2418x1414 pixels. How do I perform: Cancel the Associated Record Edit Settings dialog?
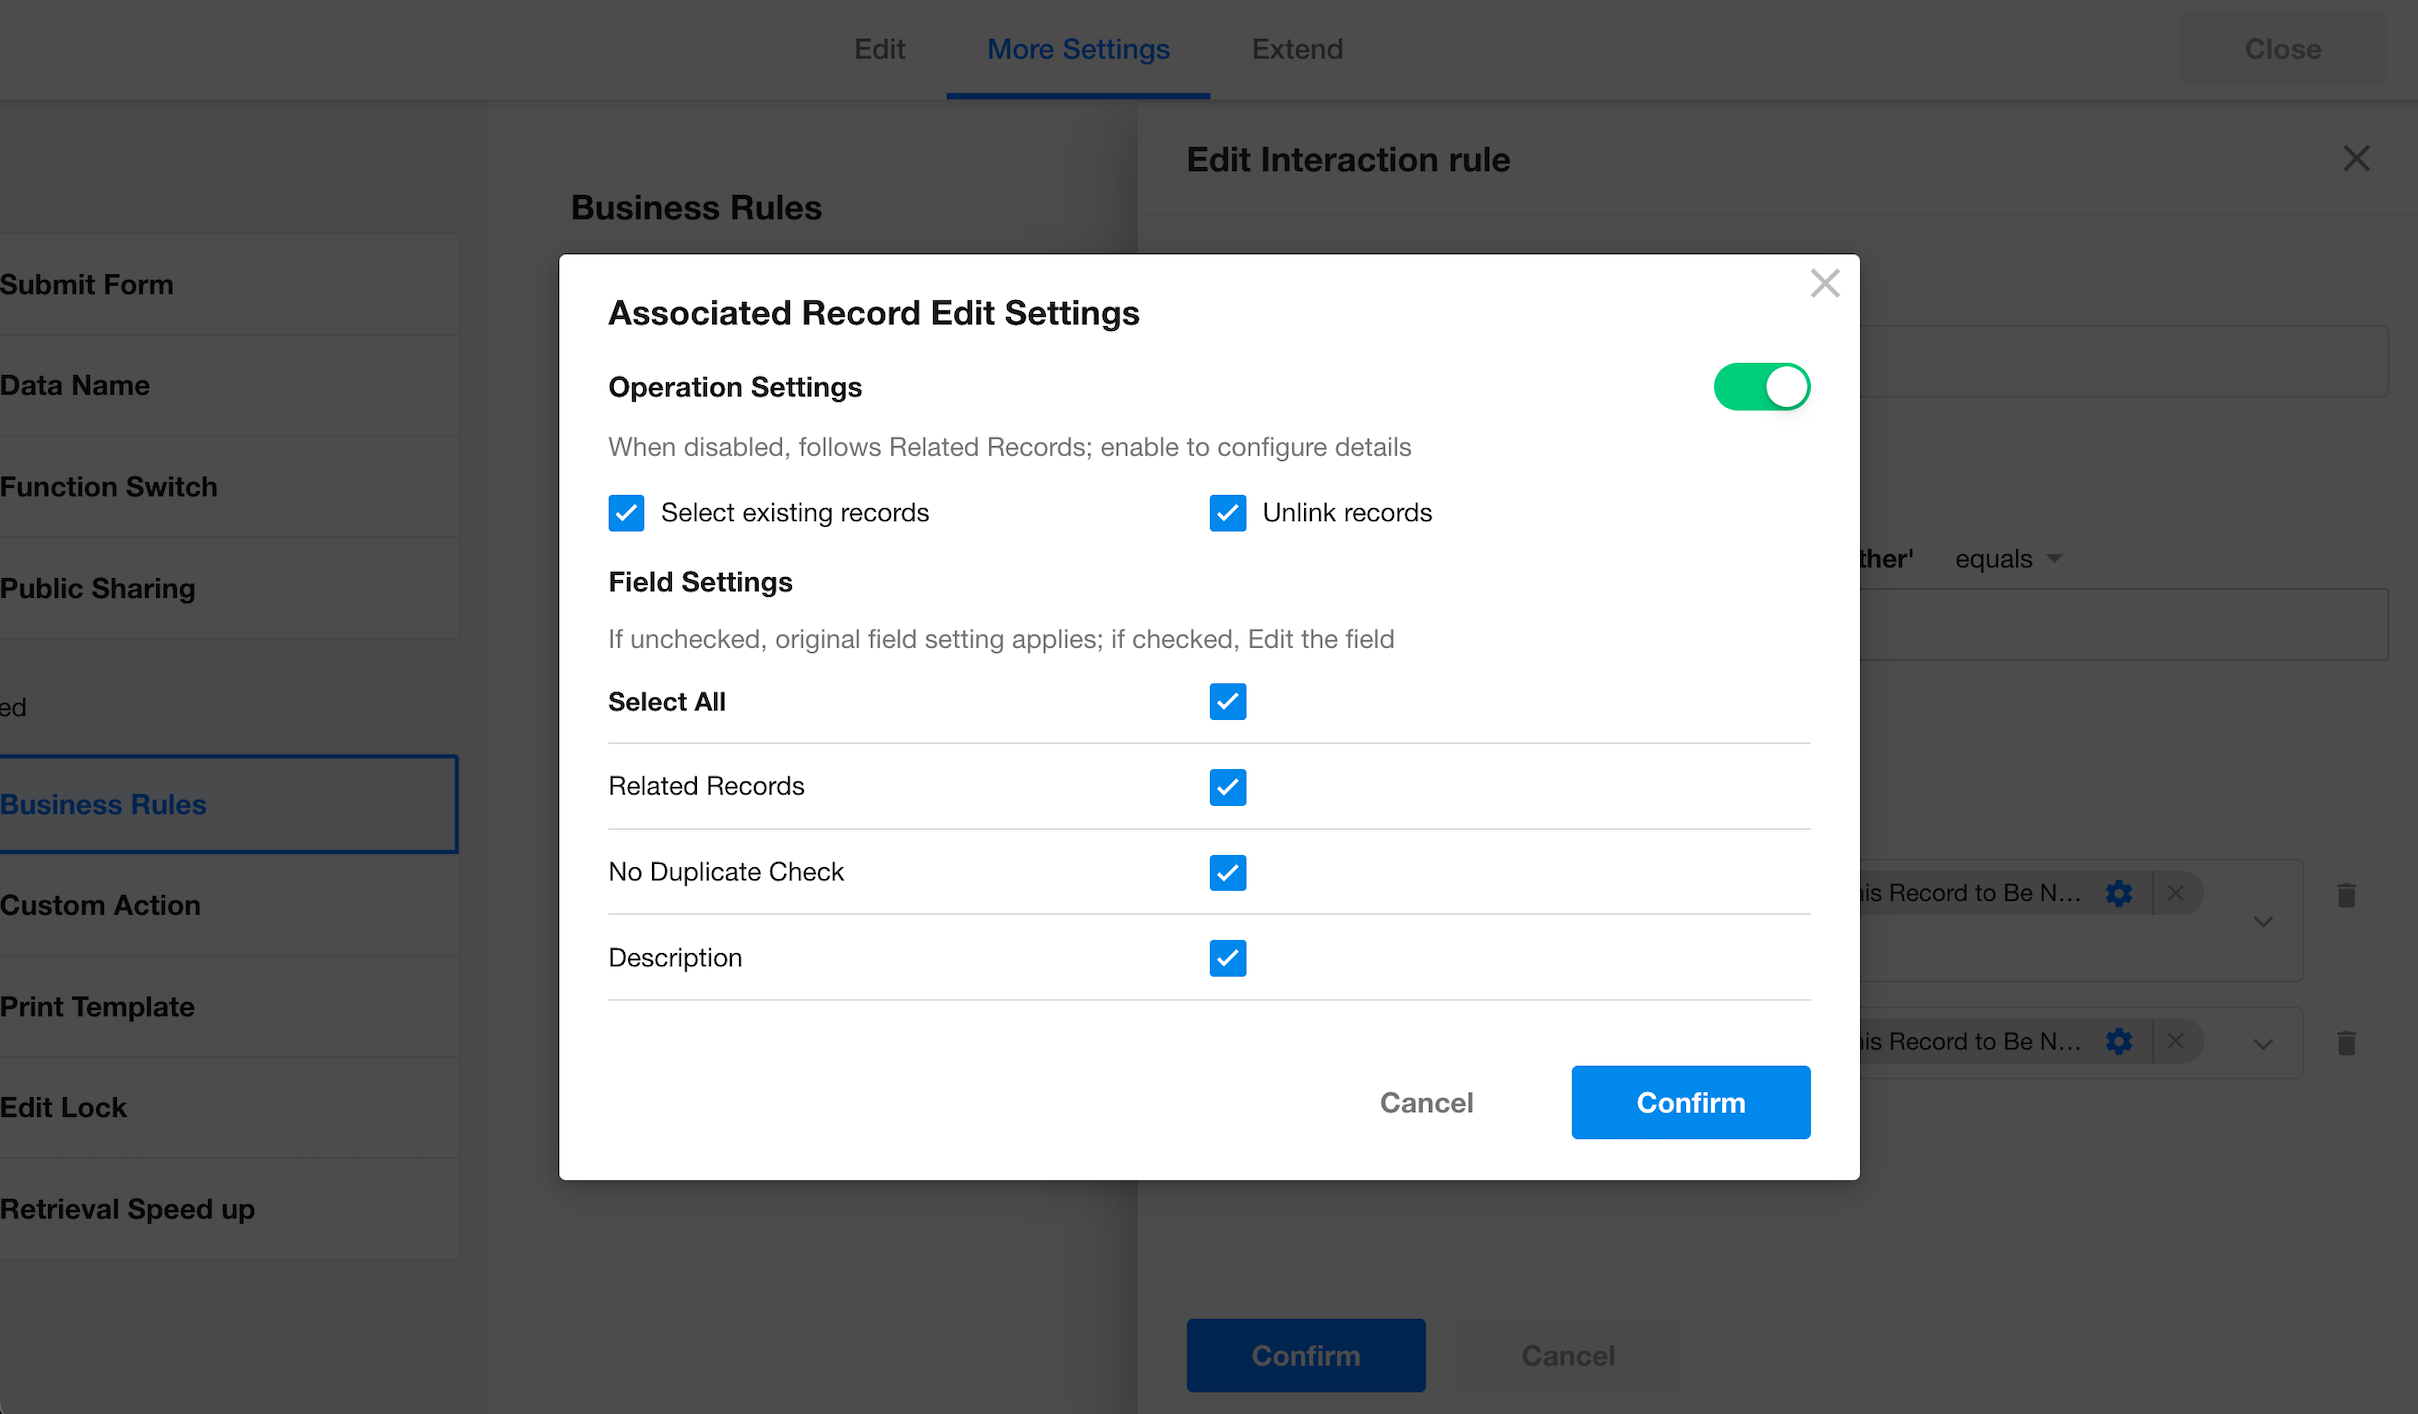coord(1426,1102)
